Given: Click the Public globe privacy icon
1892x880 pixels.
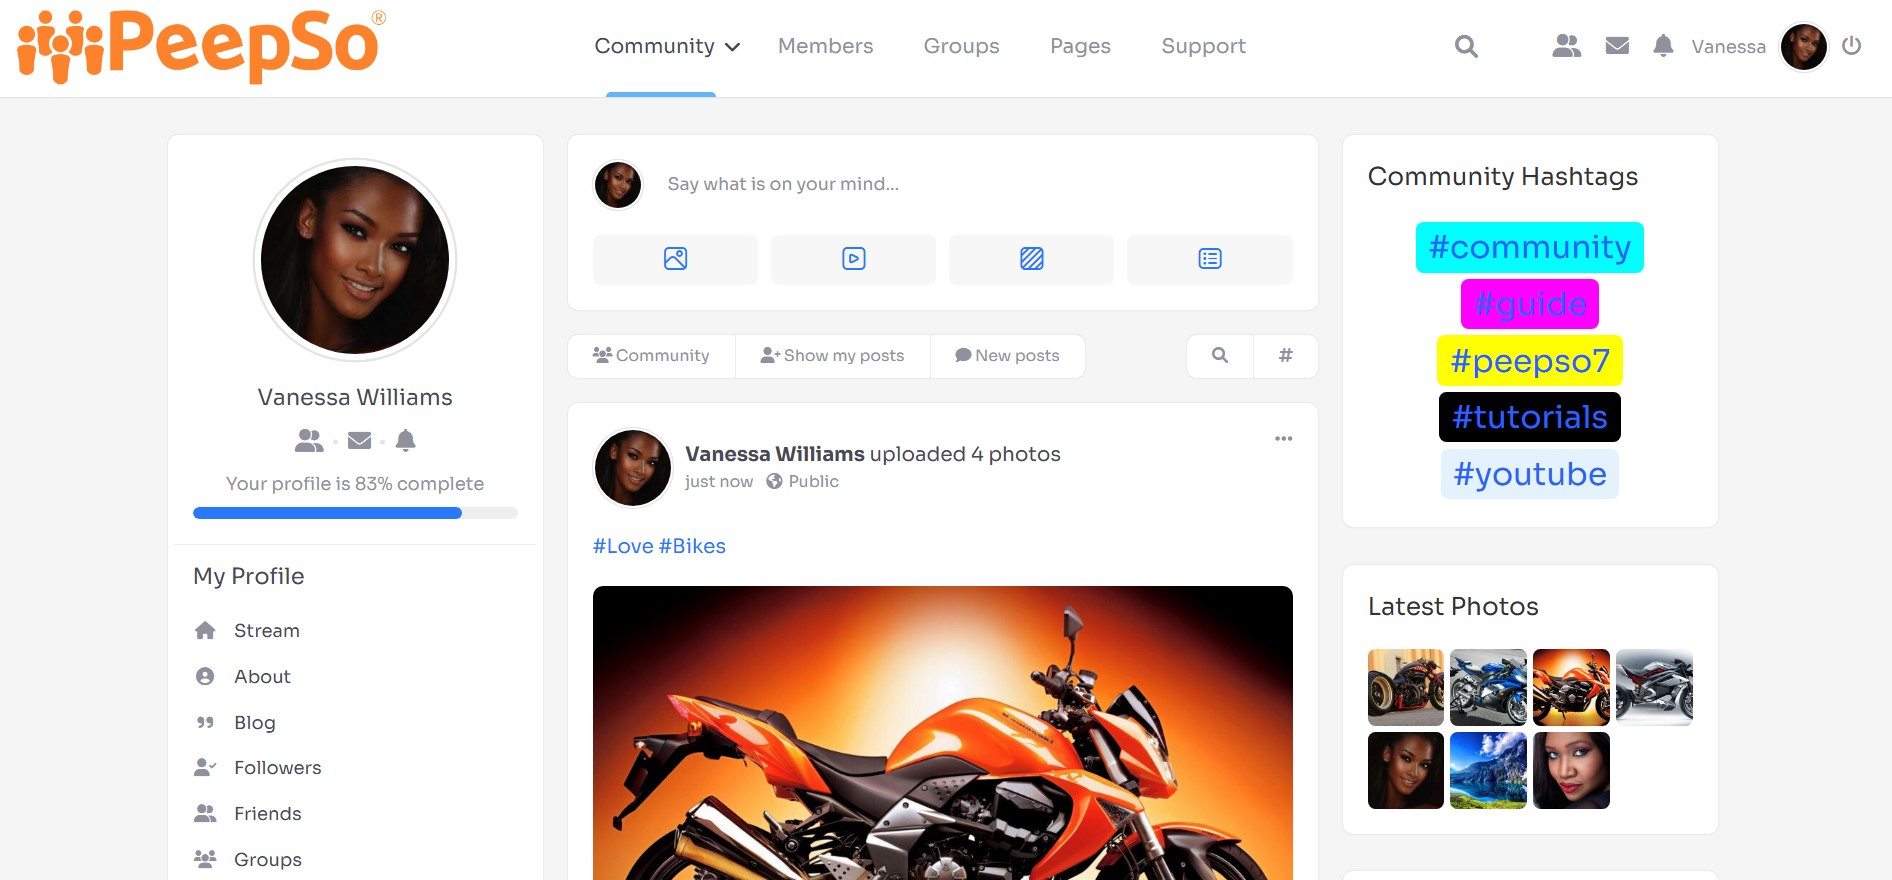Looking at the screenshot, I should [x=774, y=481].
